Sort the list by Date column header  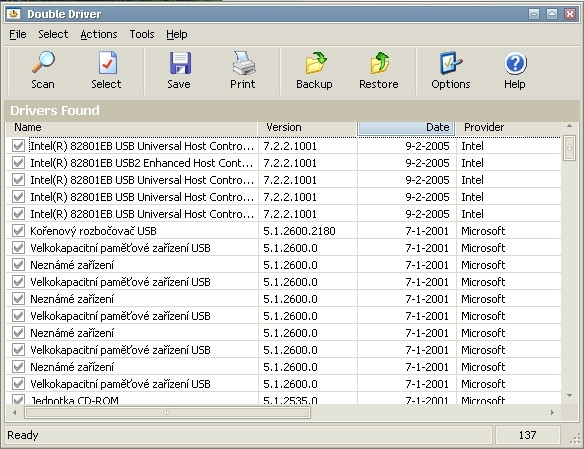(x=406, y=128)
